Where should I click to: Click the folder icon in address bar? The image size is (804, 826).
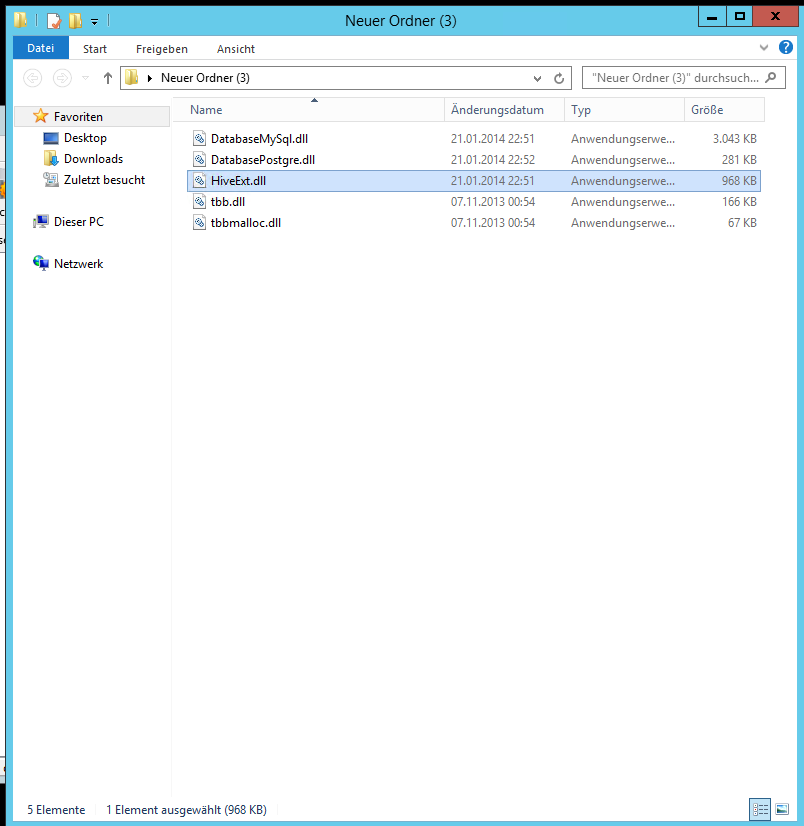click(132, 77)
